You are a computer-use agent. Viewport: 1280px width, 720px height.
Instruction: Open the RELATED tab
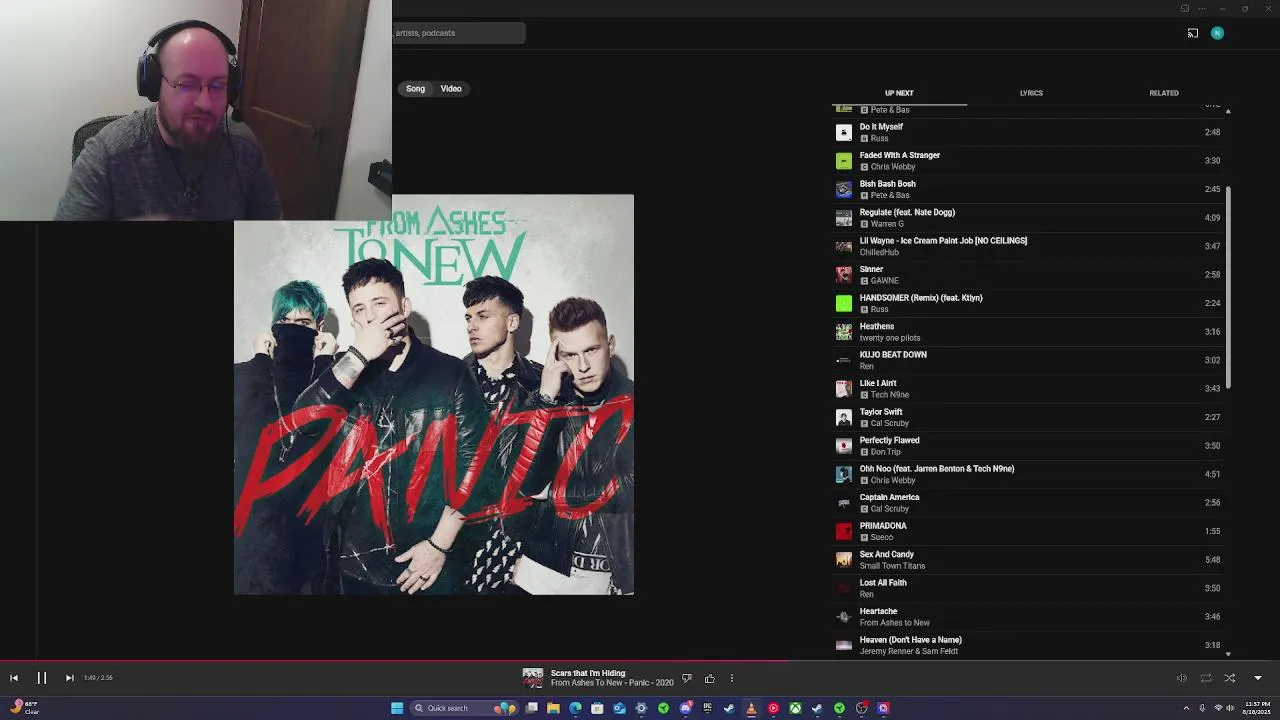pyautogui.click(x=1164, y=93)
